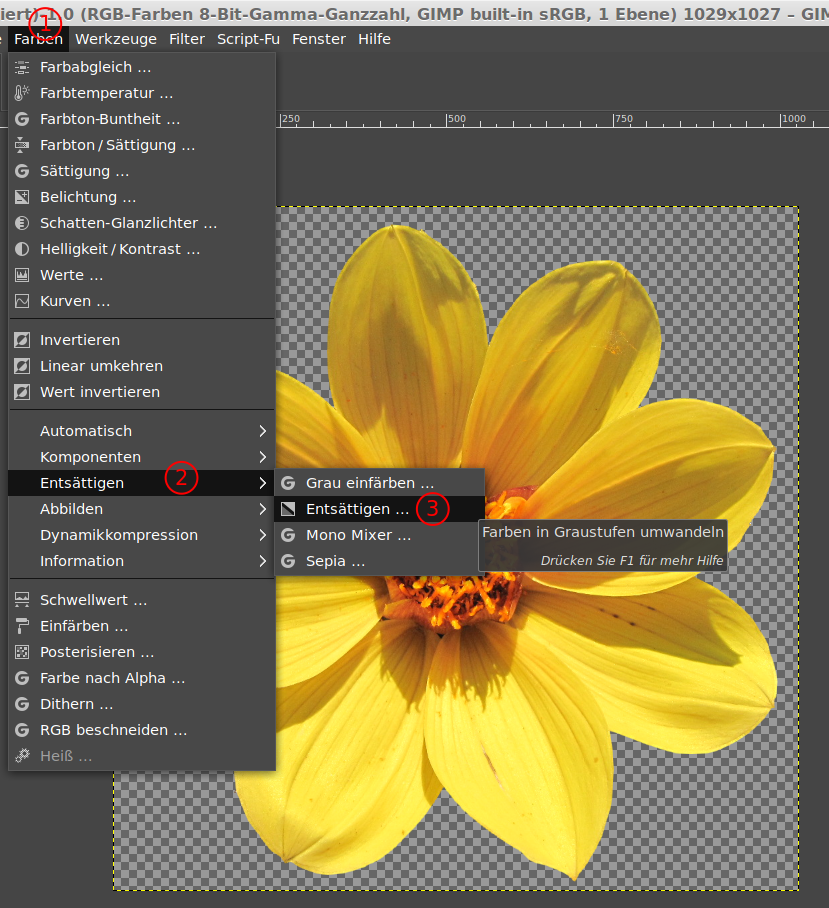The width and height of the screenshot is (829, 908).
Task: Select the Belichtung exposure icon
Action: tap(22, 197)
